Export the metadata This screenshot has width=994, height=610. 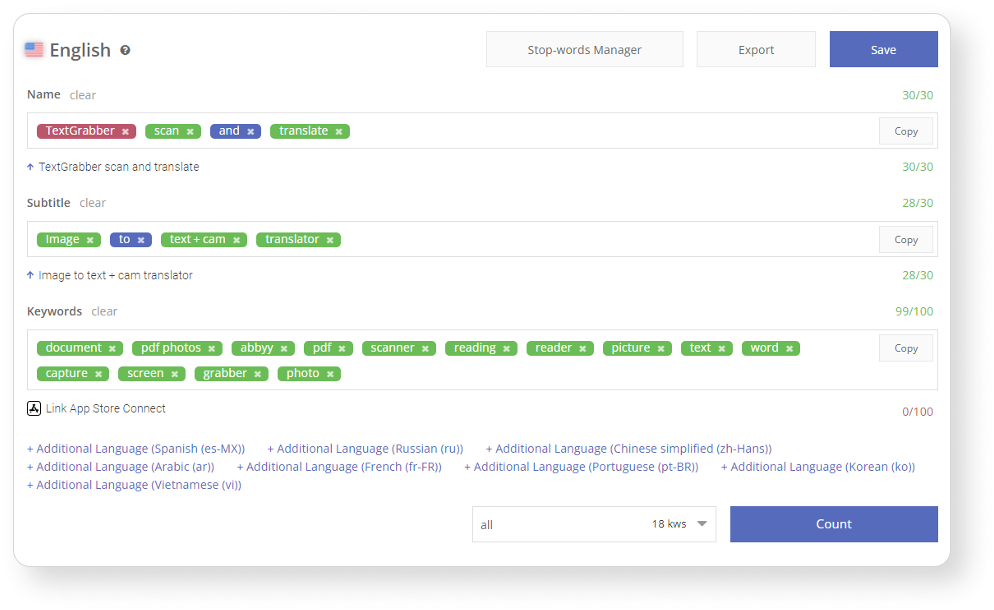(755, 48)
